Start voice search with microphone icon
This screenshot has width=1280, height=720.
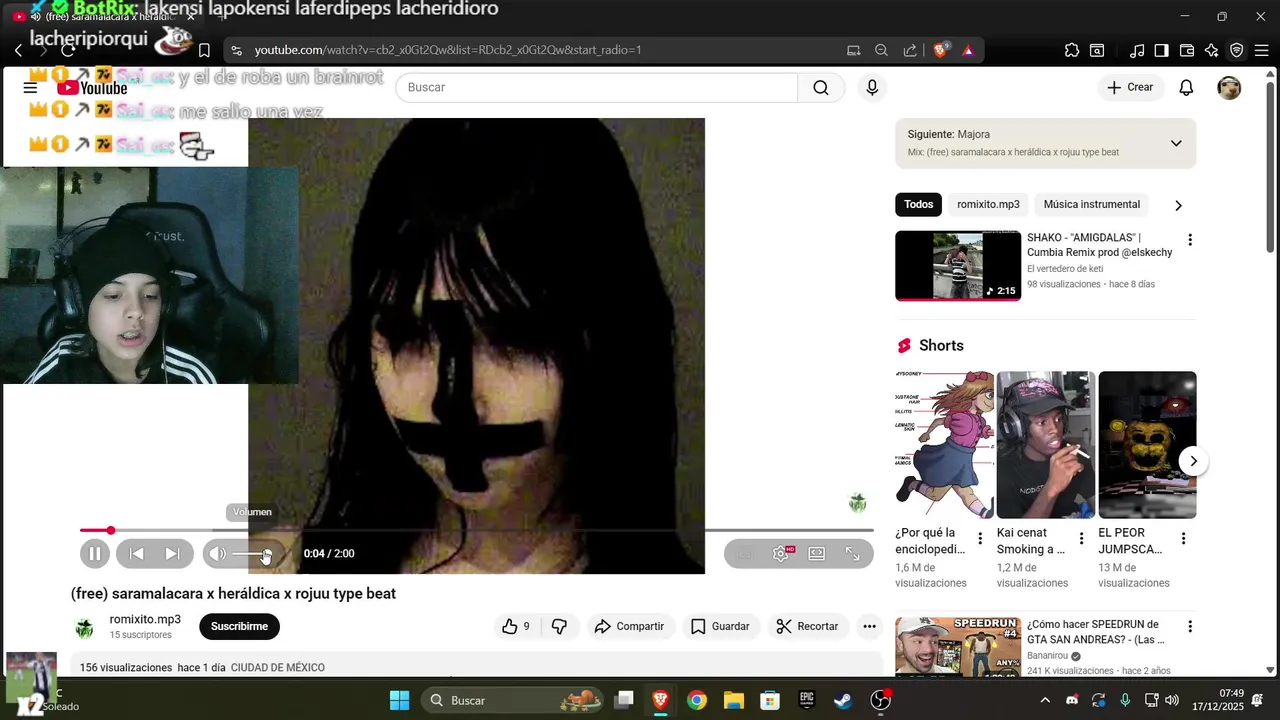pos(872,87)
